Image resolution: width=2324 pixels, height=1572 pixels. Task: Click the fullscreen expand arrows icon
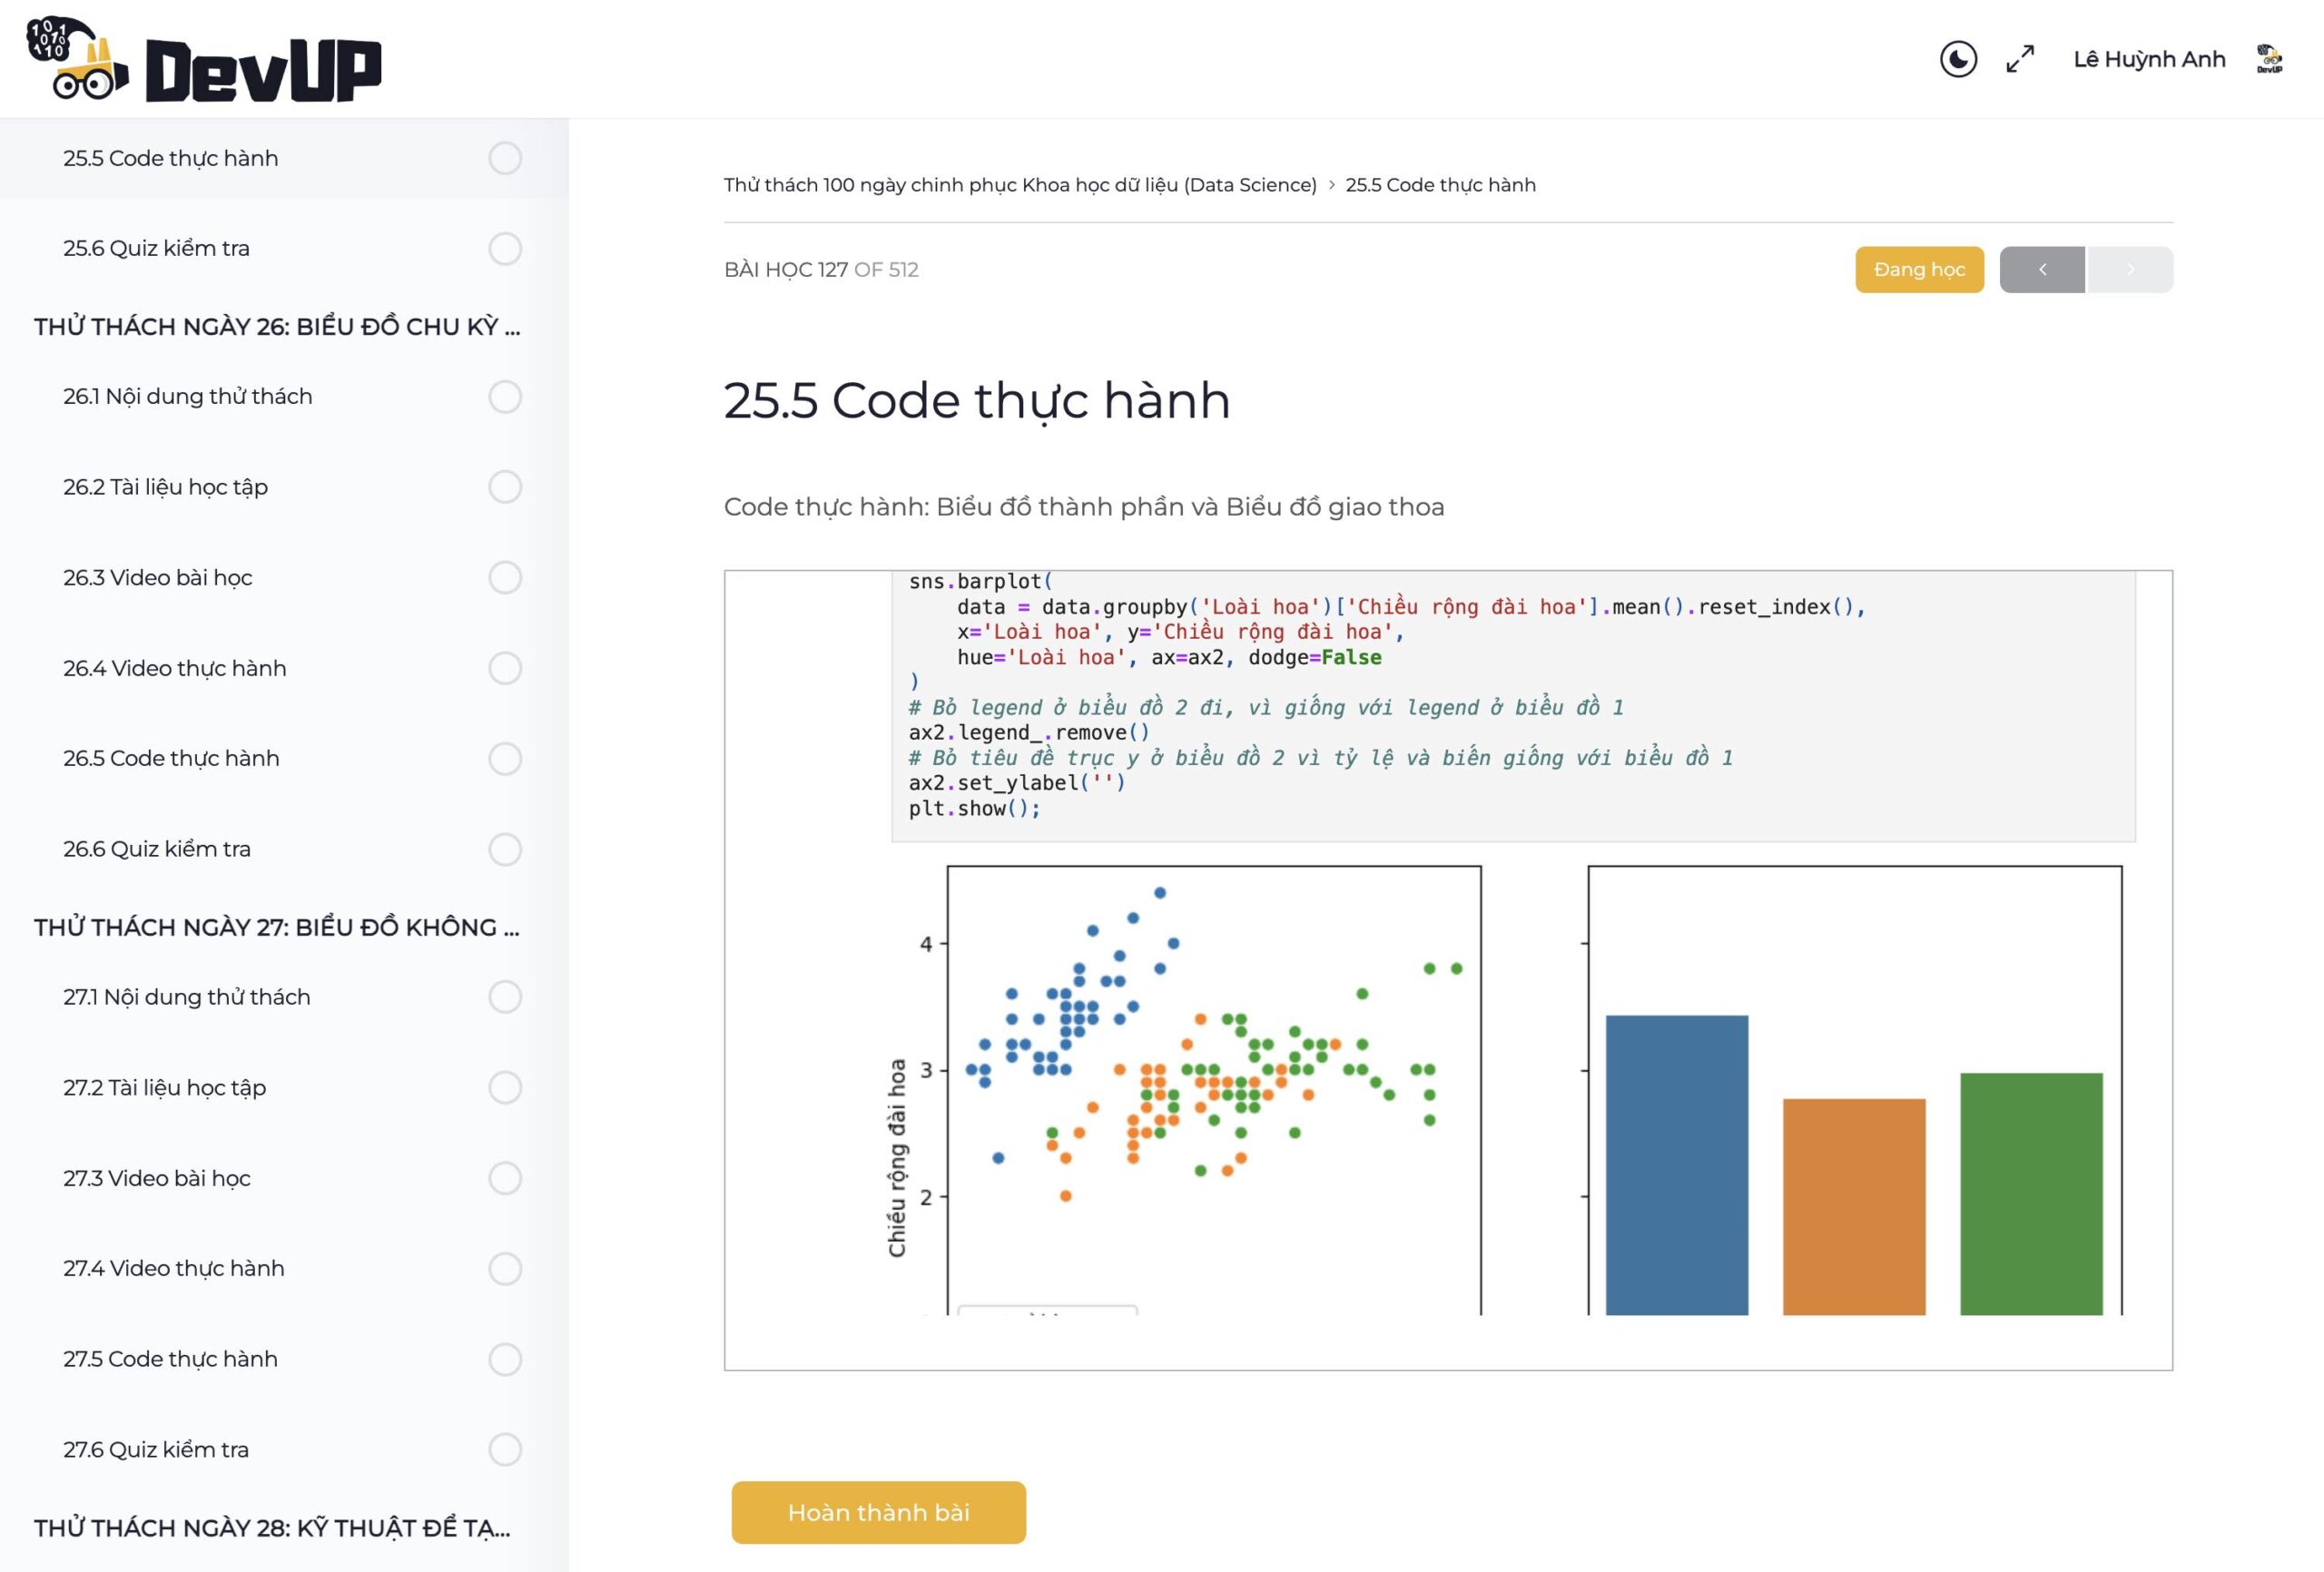pos(2020,59)
